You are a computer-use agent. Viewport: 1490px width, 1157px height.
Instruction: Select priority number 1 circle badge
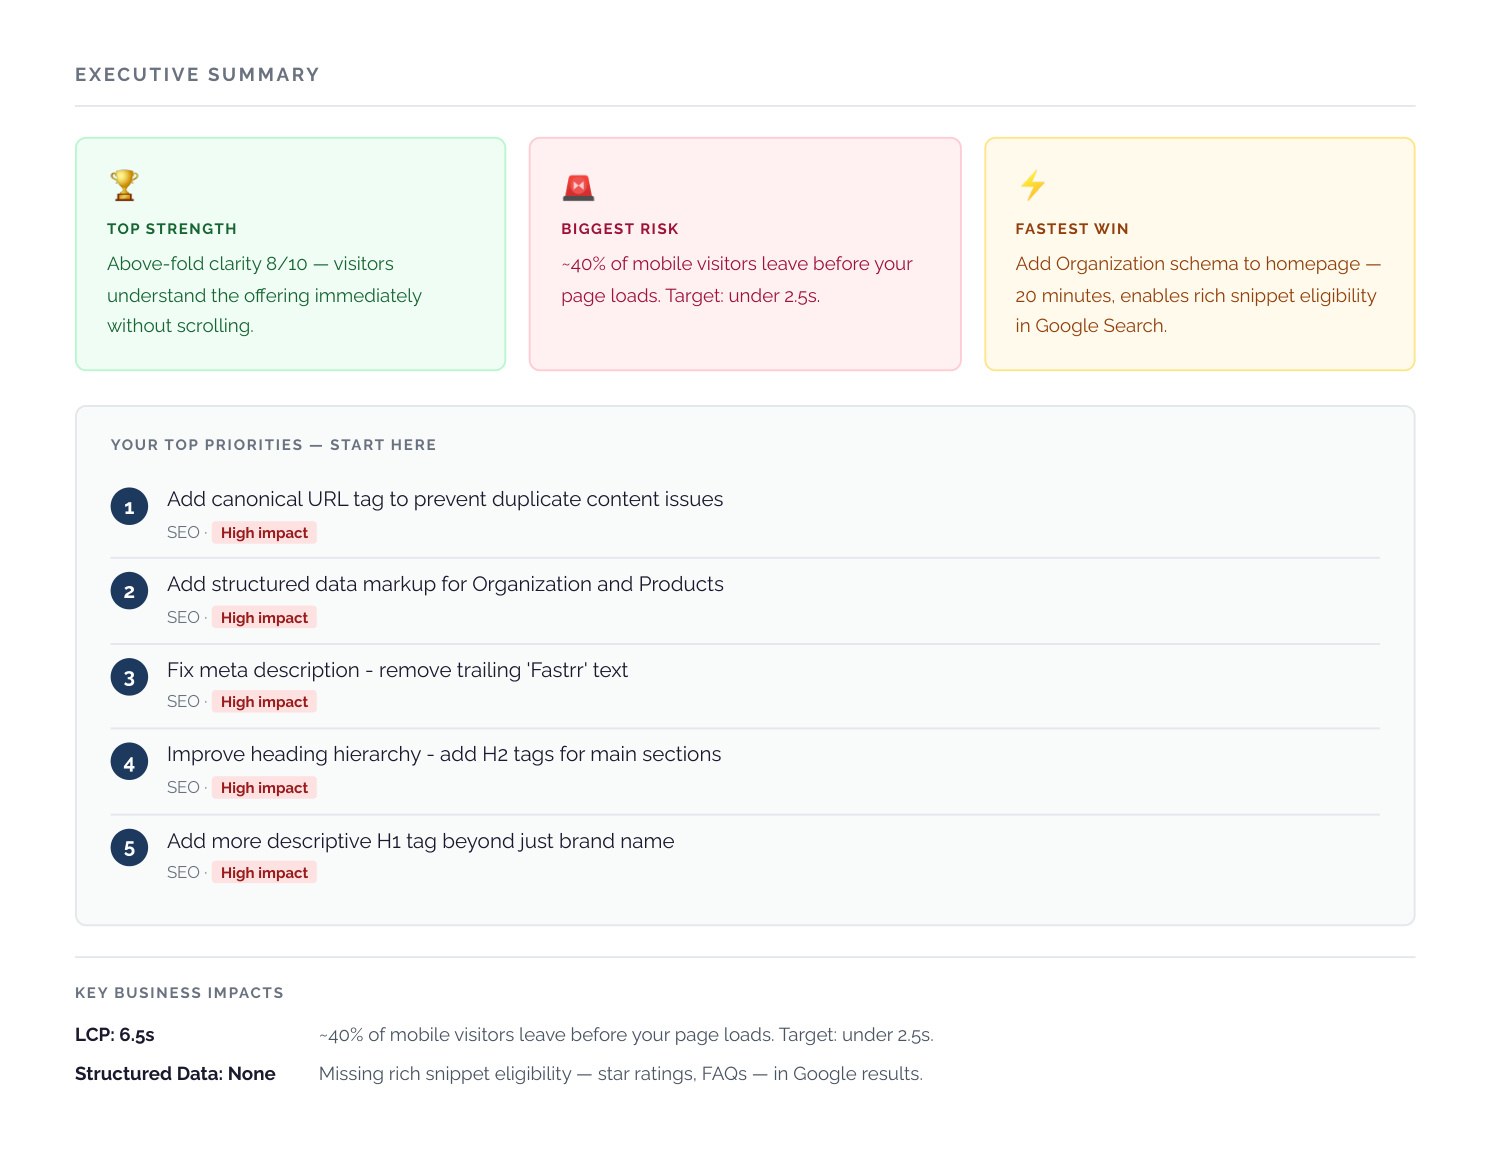click(x=129, y=507)
